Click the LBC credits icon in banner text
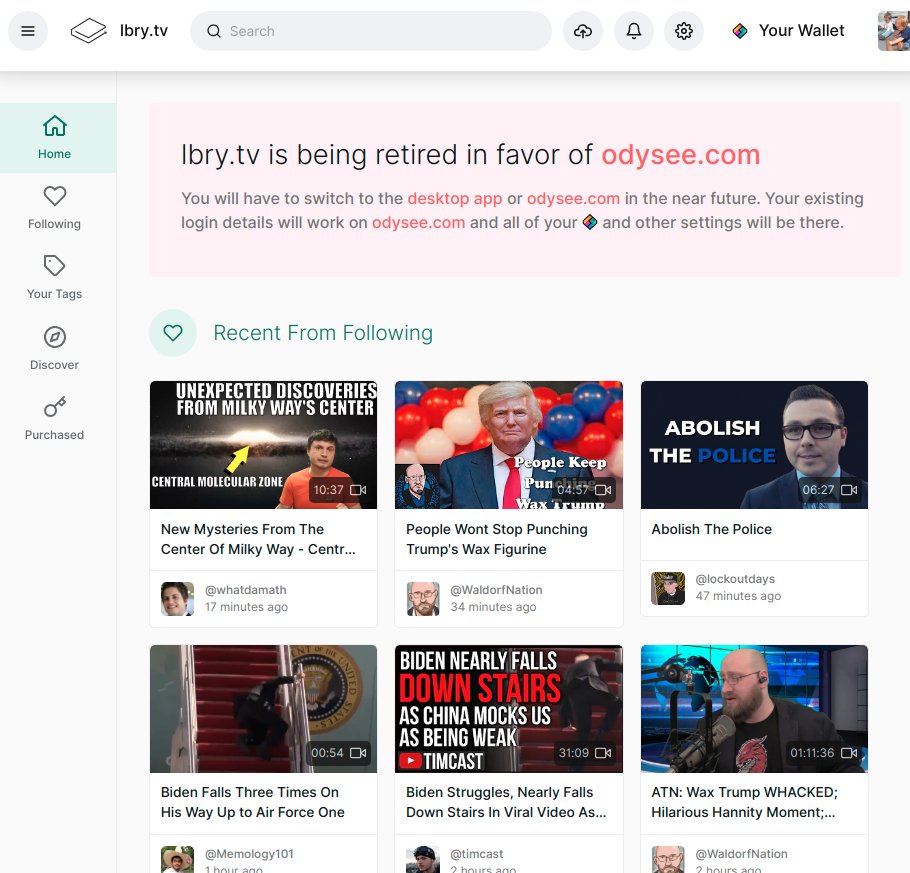The height and width of the screenshot is (873, 910). click(590, 222)
